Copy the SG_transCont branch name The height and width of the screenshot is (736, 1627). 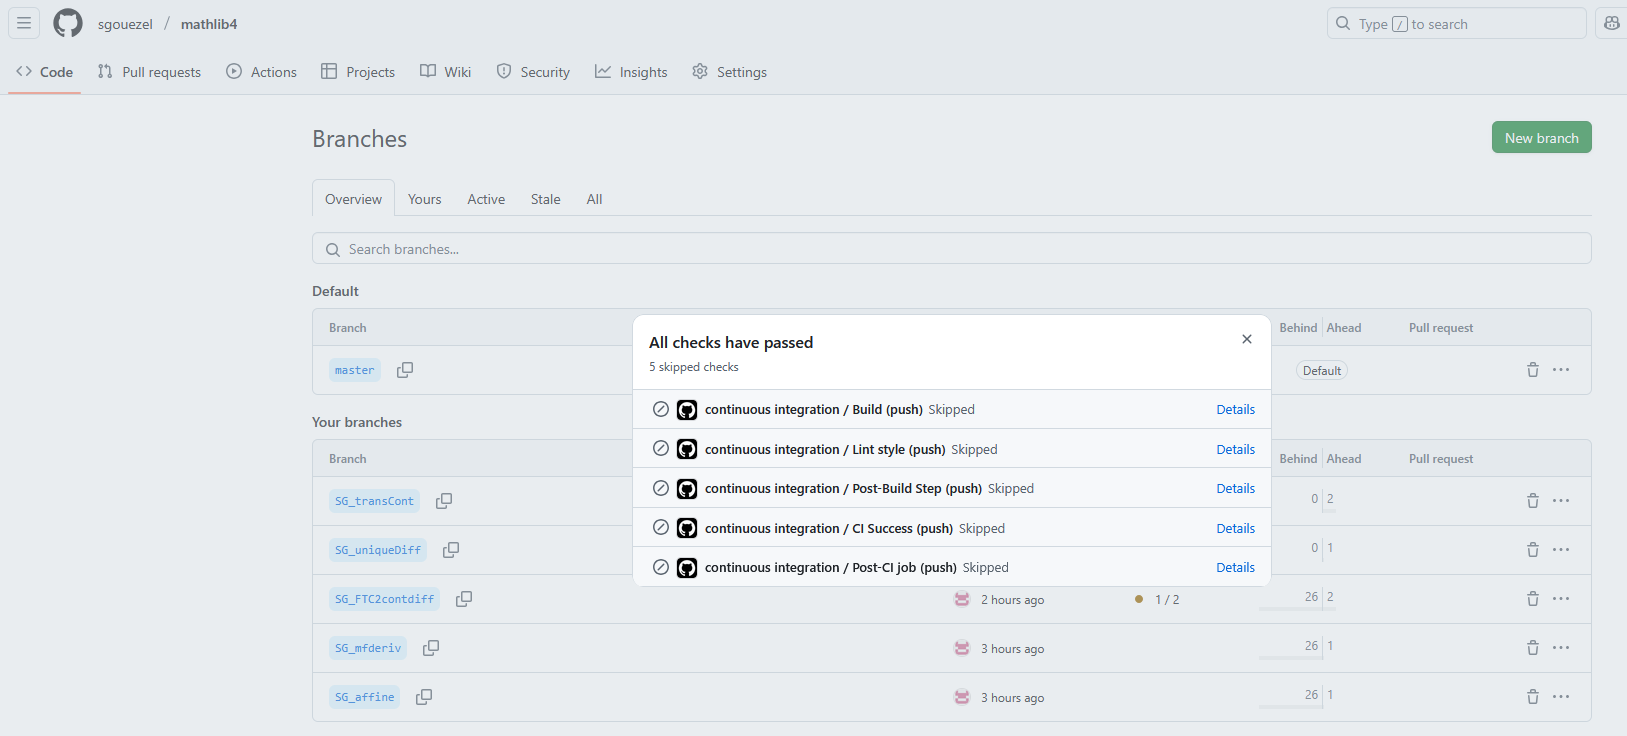tap(444, 501)
